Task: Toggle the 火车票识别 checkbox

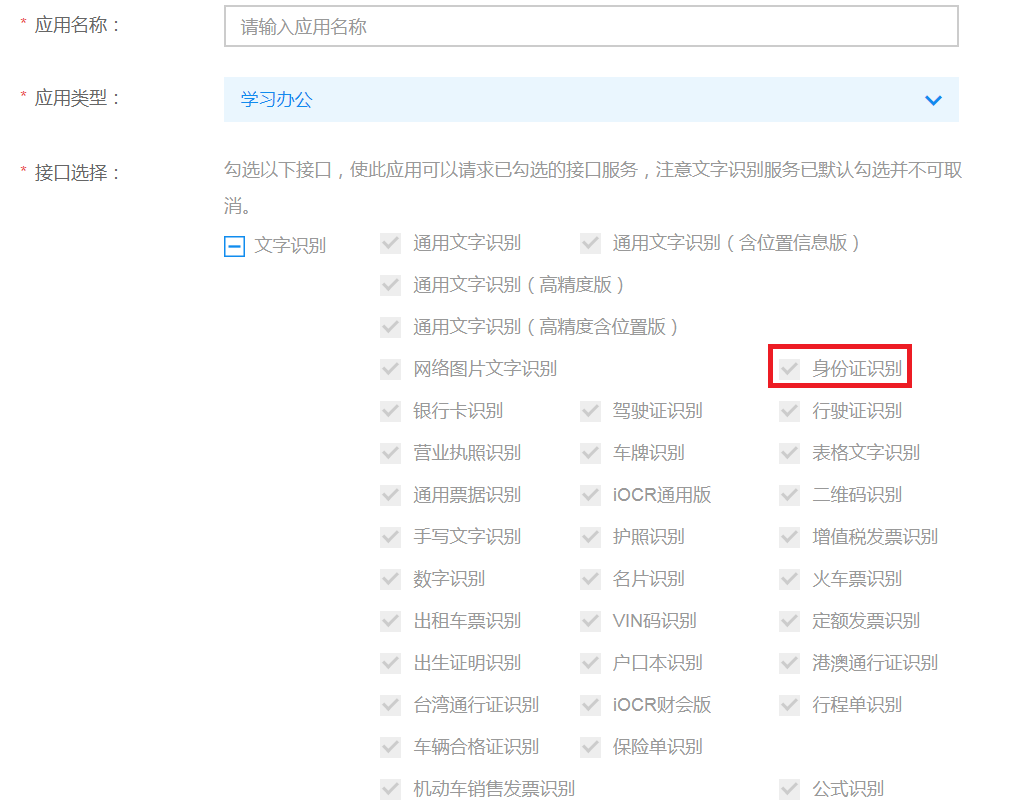Action: click(x=790, y=579)
